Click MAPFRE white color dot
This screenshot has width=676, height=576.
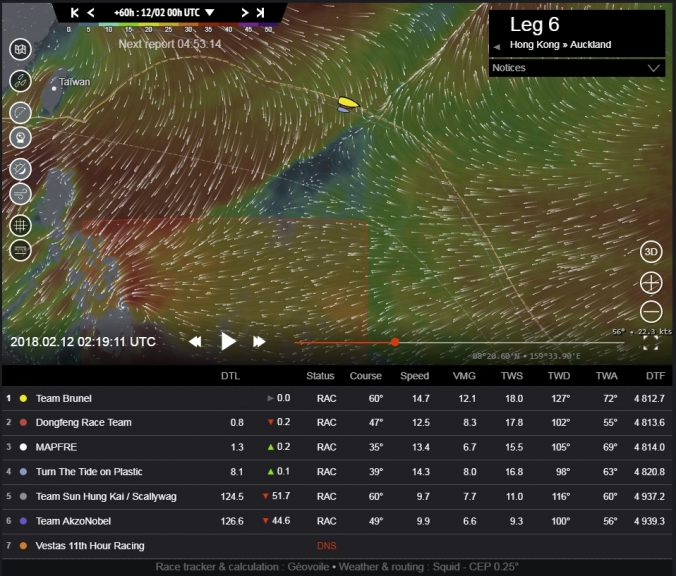pyautogui.click(x=23, y=447)
